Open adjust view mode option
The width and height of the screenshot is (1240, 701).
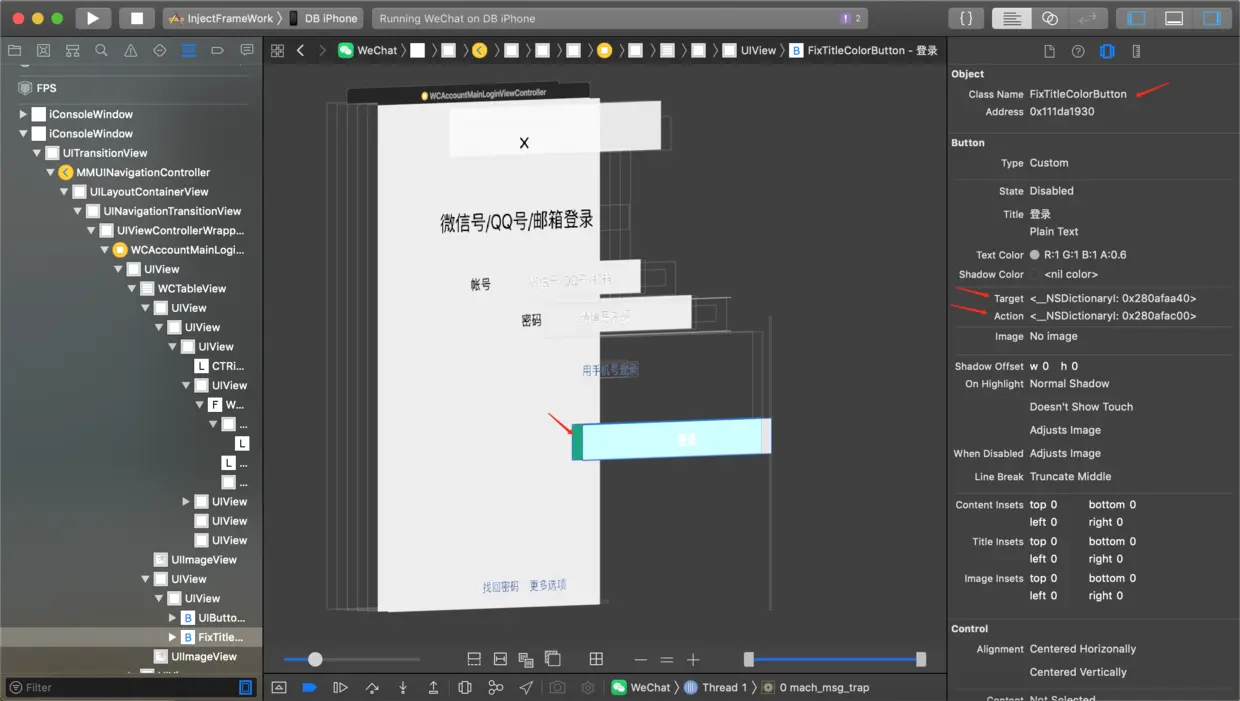pos(526,659)
